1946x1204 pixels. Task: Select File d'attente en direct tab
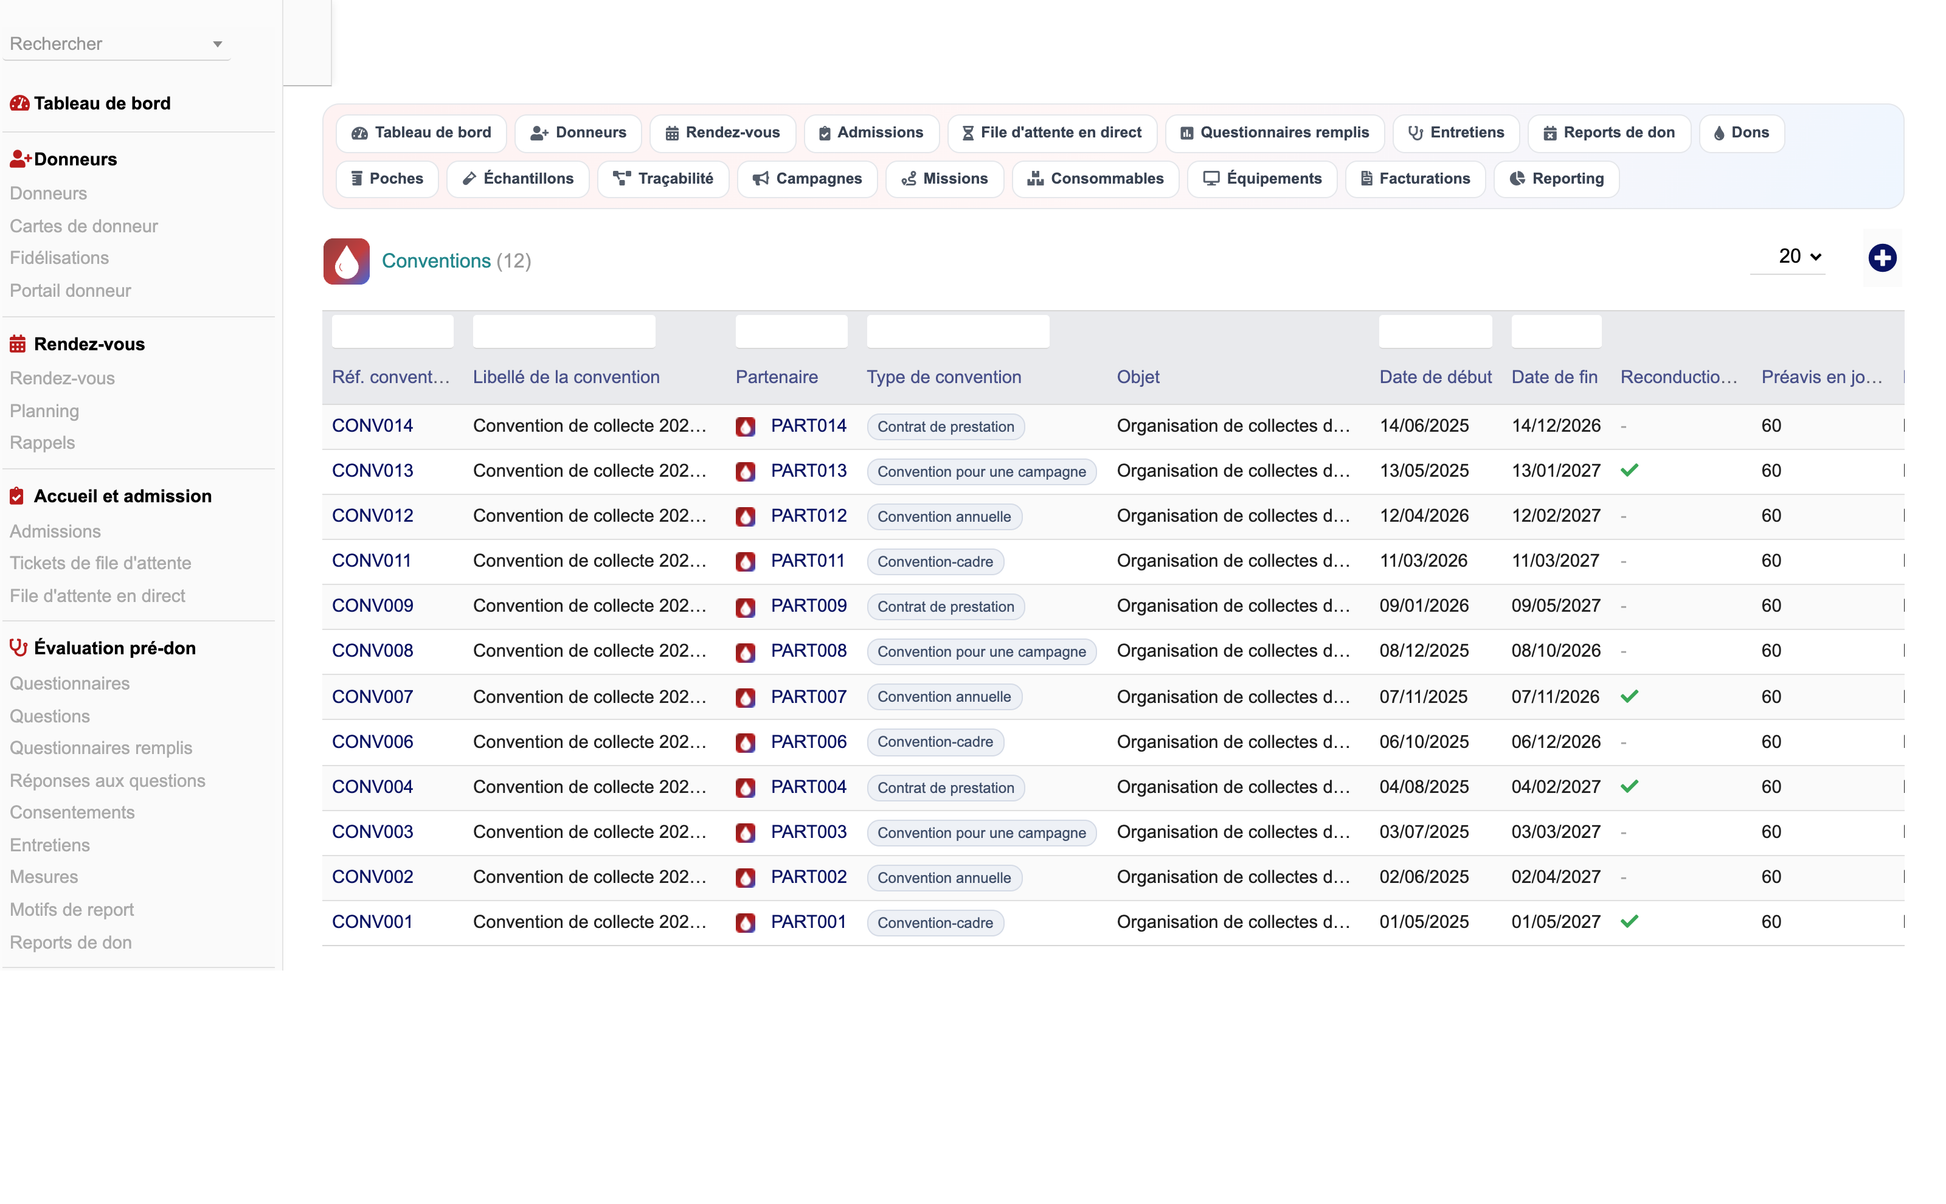tap(1052, 133)
